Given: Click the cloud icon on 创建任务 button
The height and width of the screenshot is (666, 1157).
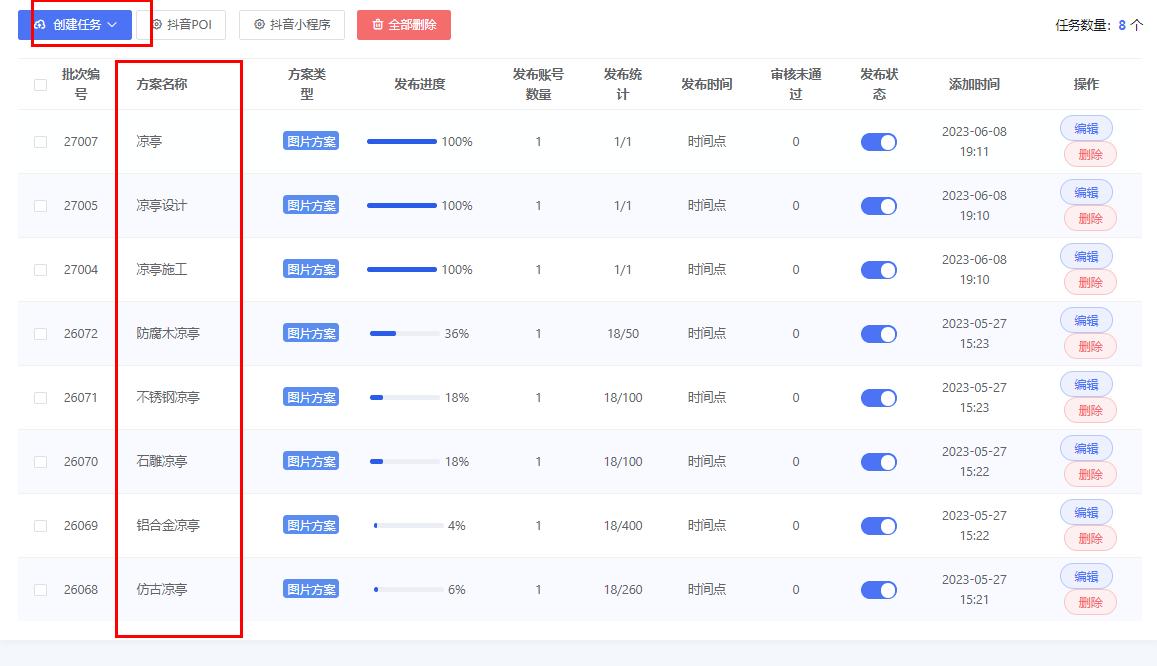Looking at the screenshot, I should pos(40,22).
